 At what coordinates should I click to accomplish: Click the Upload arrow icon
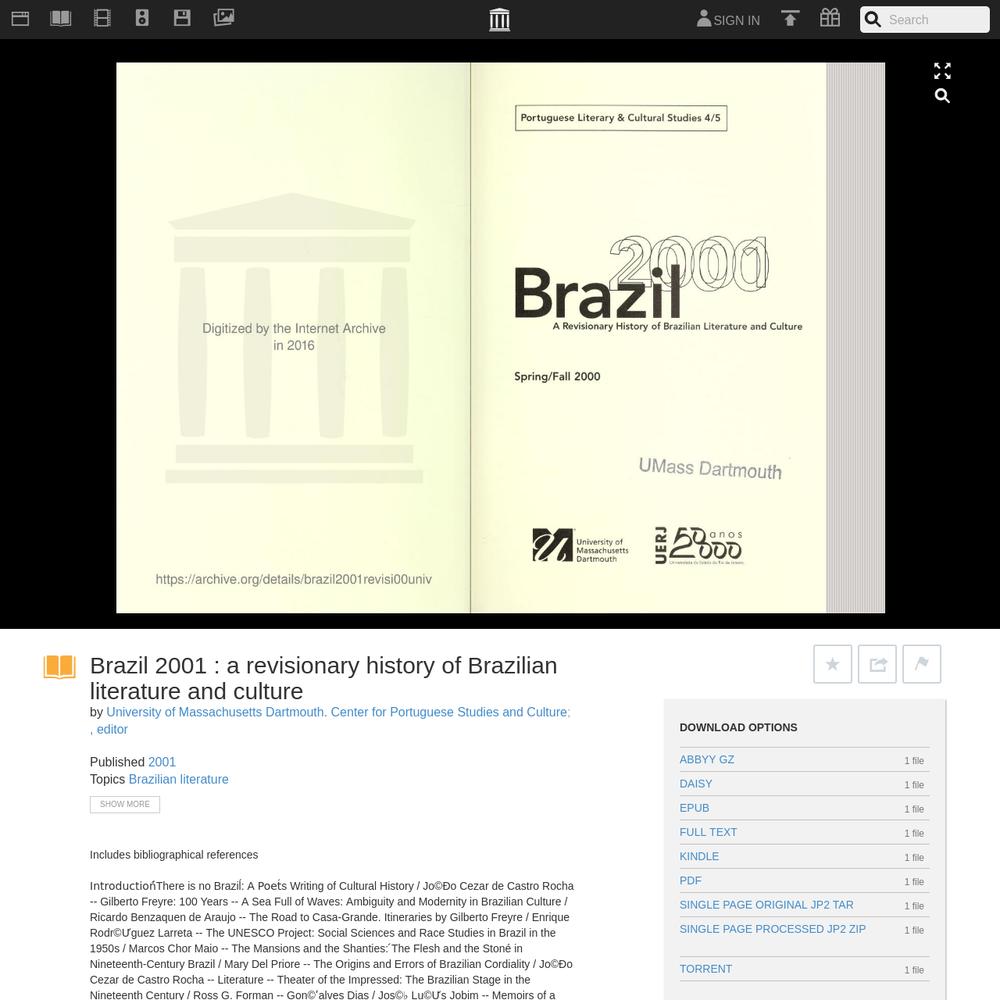[790, 18]
